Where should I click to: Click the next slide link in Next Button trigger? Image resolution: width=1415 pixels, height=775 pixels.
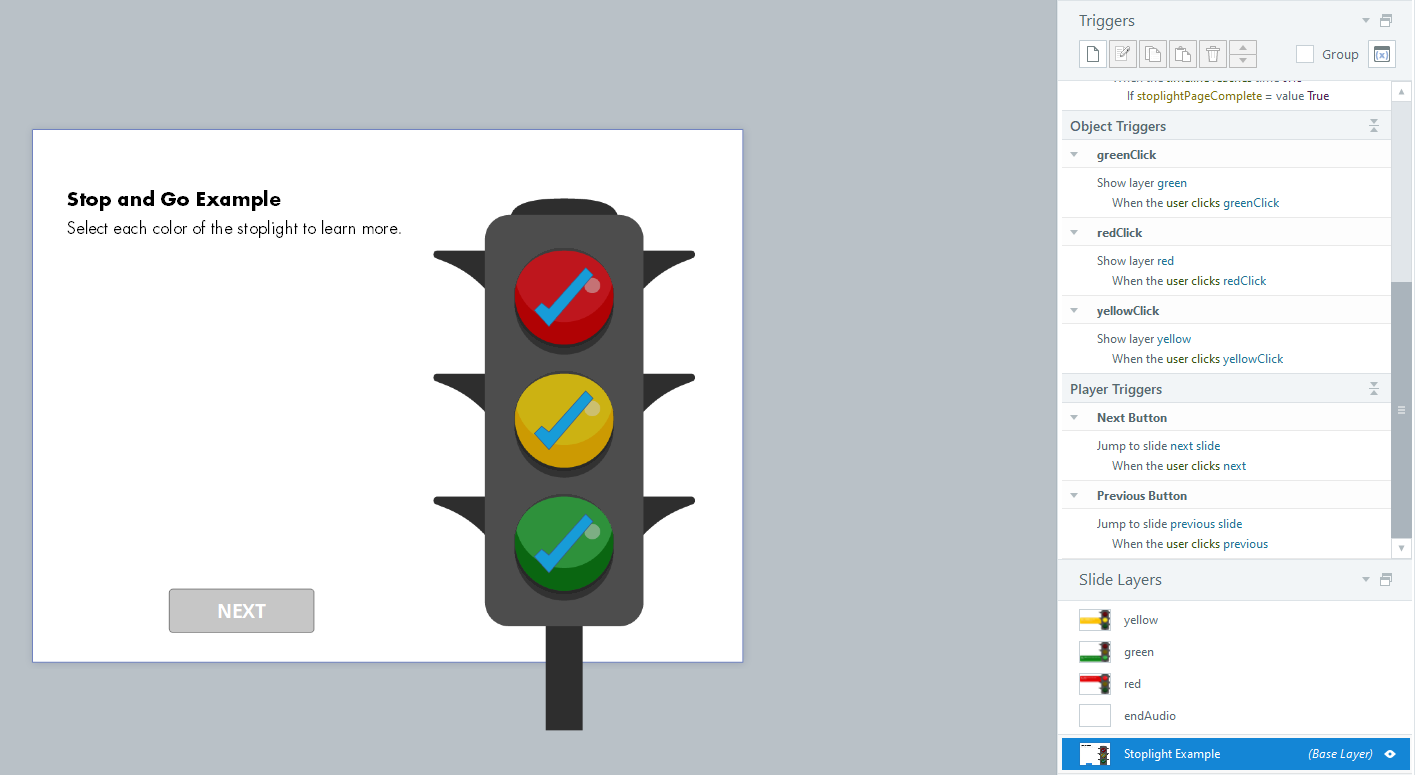point(1197,445)
